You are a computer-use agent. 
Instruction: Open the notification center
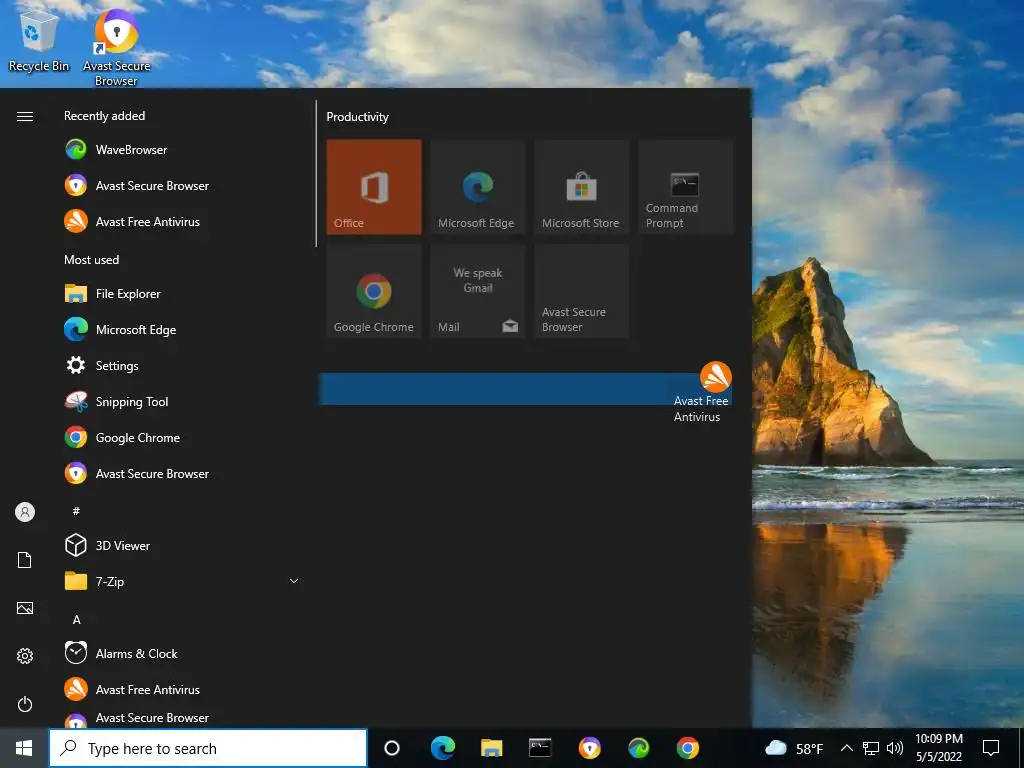pyautogui.click(x=991, y=748)
